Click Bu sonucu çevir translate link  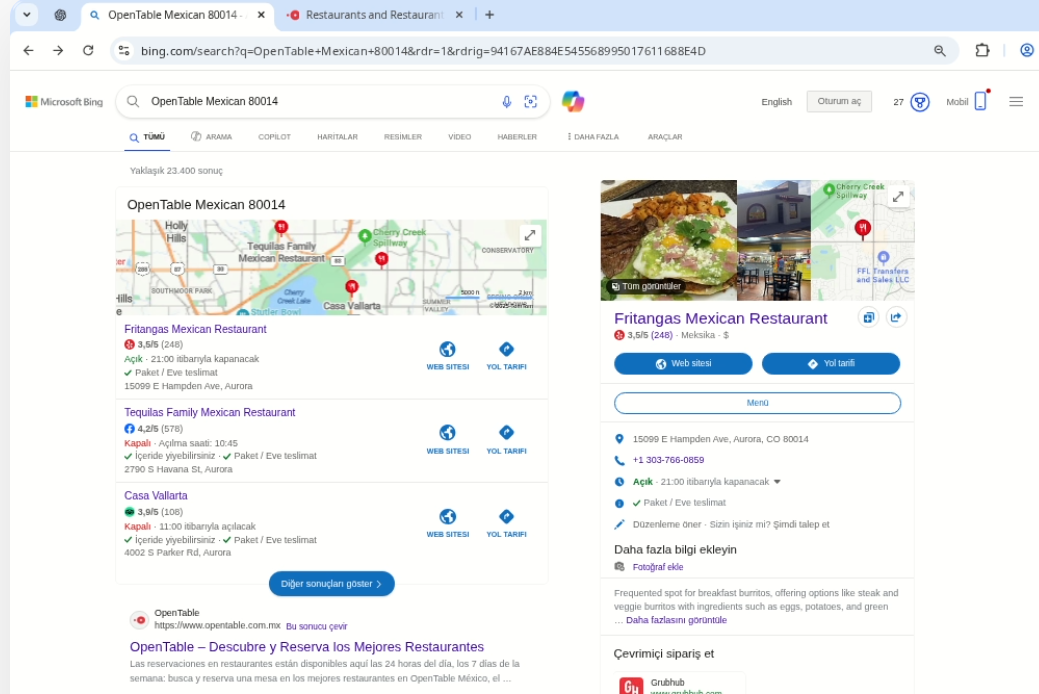317,626
